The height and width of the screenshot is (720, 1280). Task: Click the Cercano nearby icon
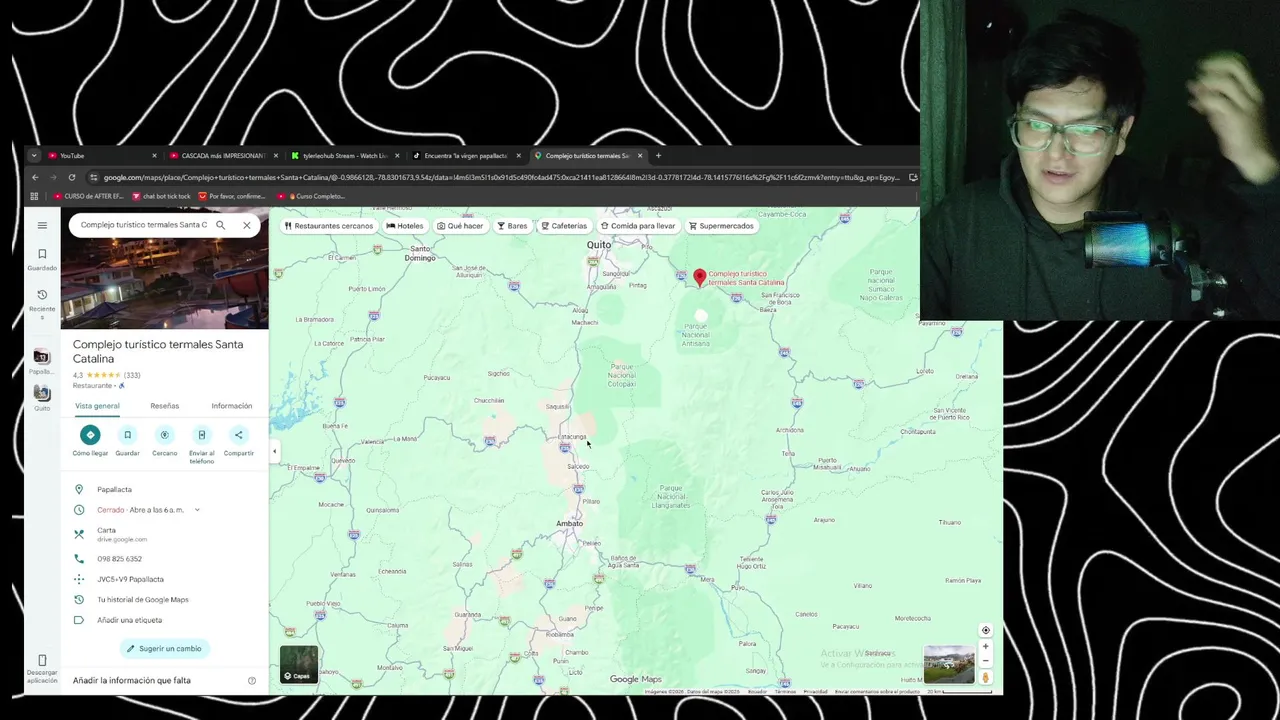(164, 434)
